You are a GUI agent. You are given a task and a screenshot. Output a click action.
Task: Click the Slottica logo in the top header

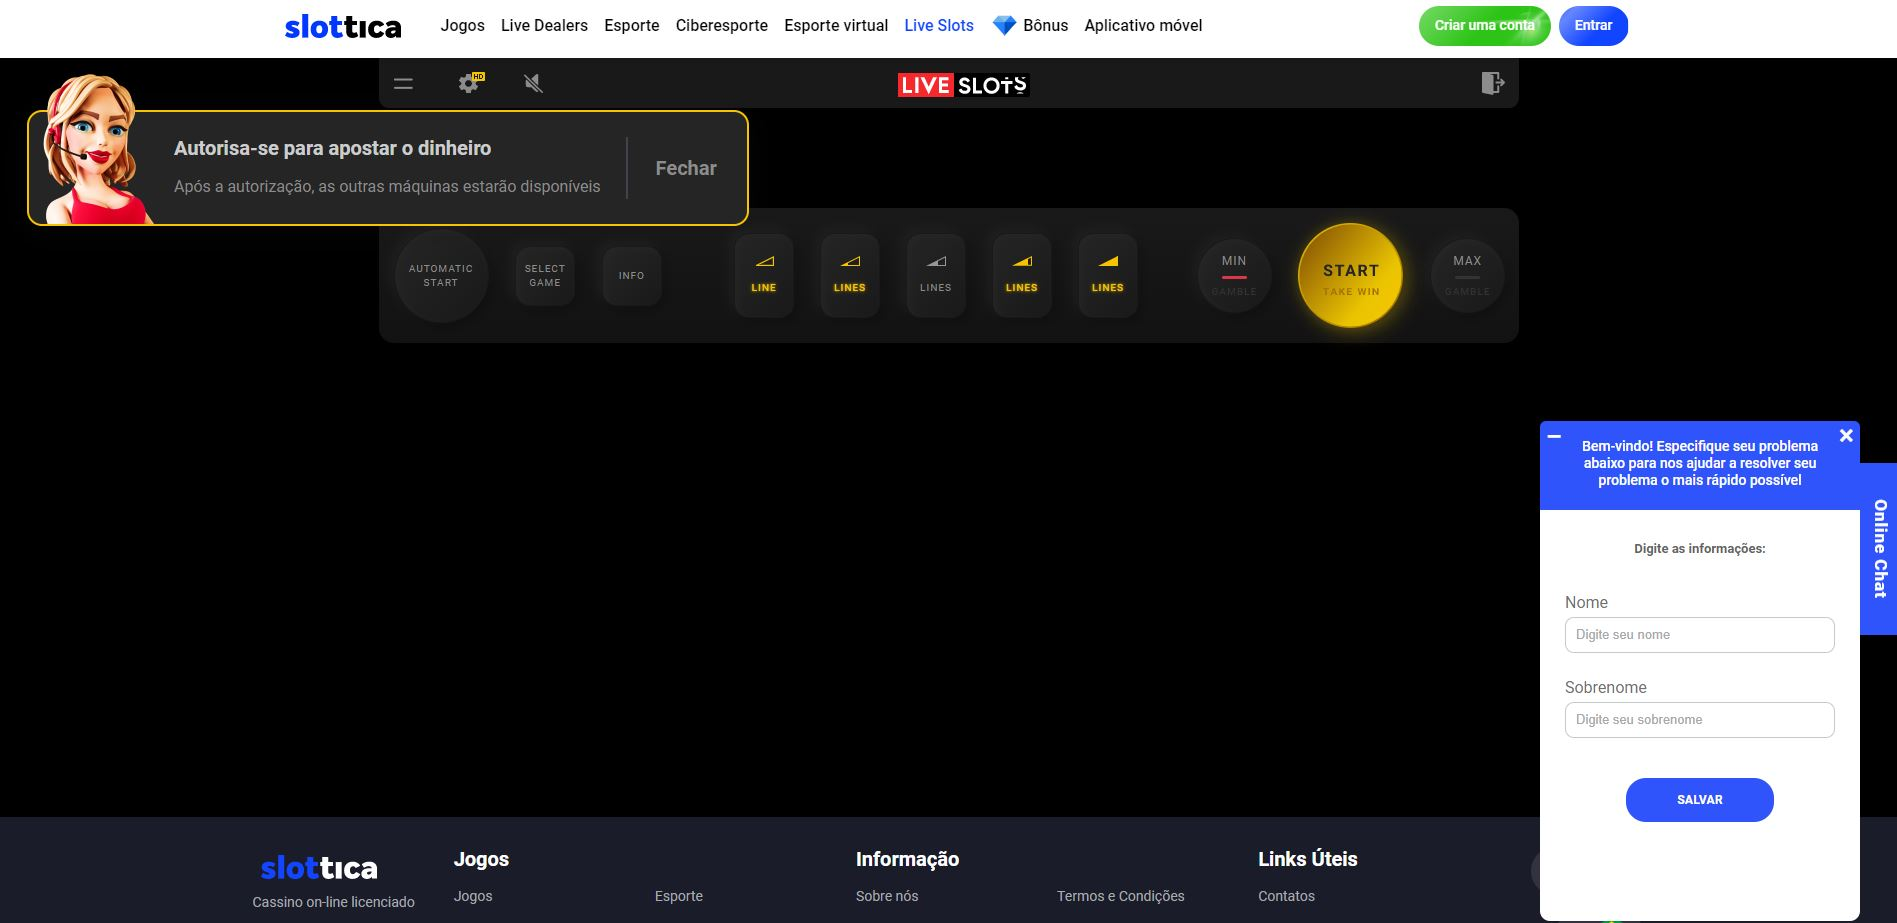pos(343,27)
